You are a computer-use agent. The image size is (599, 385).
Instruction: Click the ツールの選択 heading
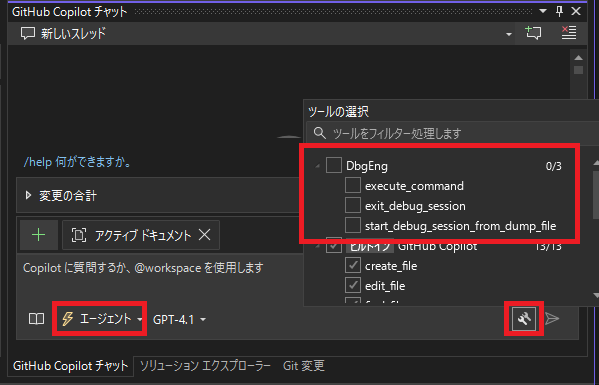click(338, 112)
